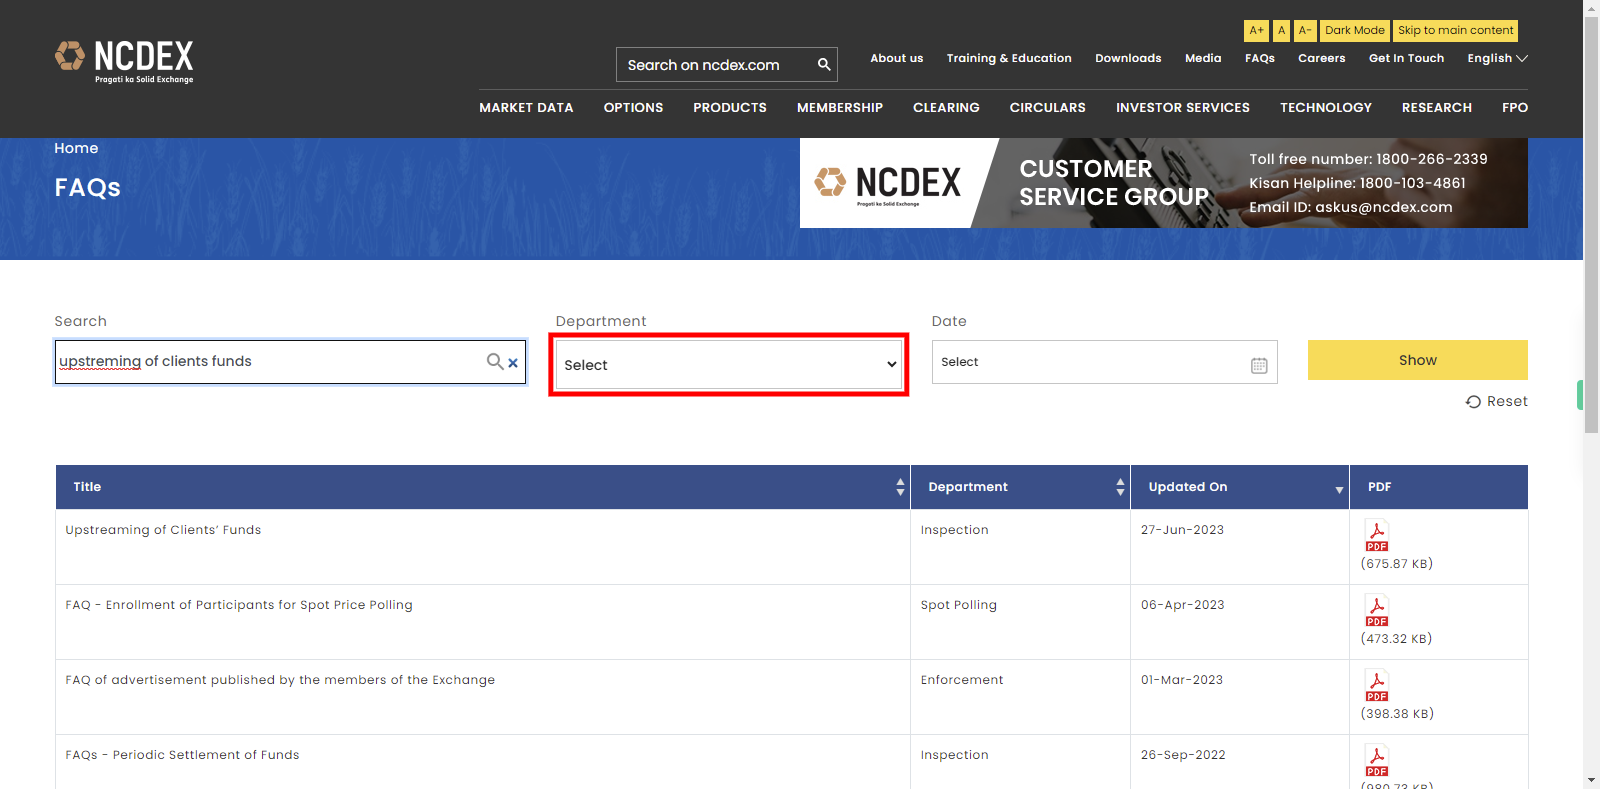Open the CIRCULARS menu

pos(1047,107)
